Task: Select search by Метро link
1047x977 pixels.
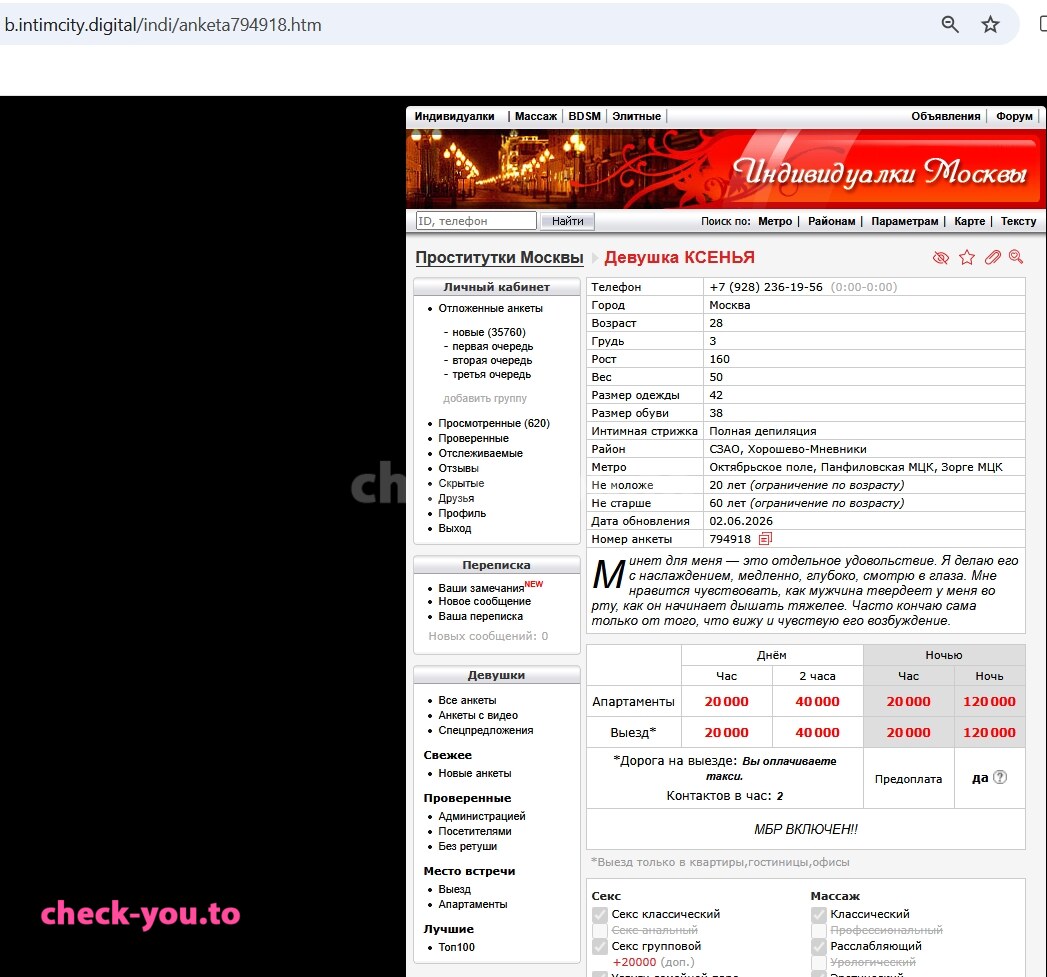Action: pyautogui.click(x=775, y=221)
